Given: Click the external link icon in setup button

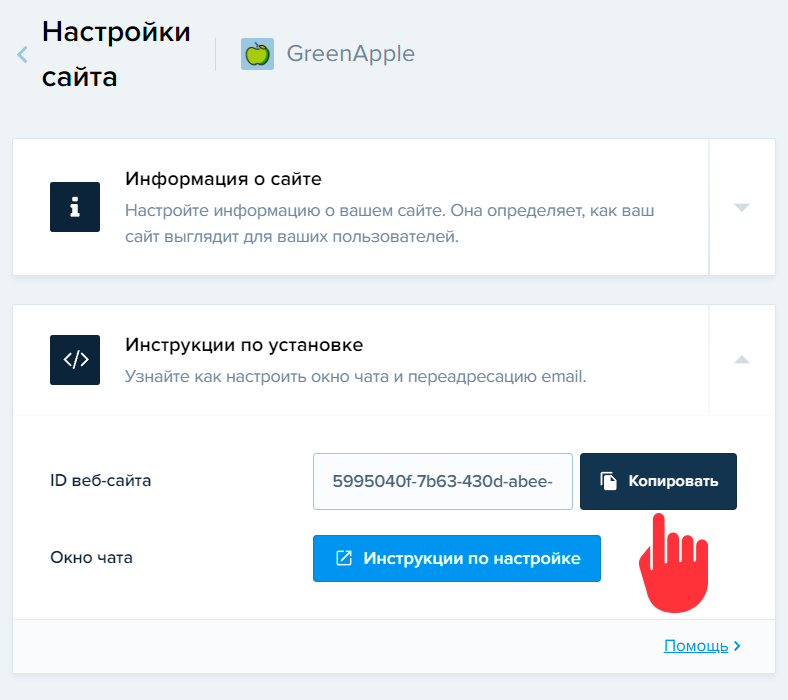Looking at the screenshot, I should pos(344,558).
